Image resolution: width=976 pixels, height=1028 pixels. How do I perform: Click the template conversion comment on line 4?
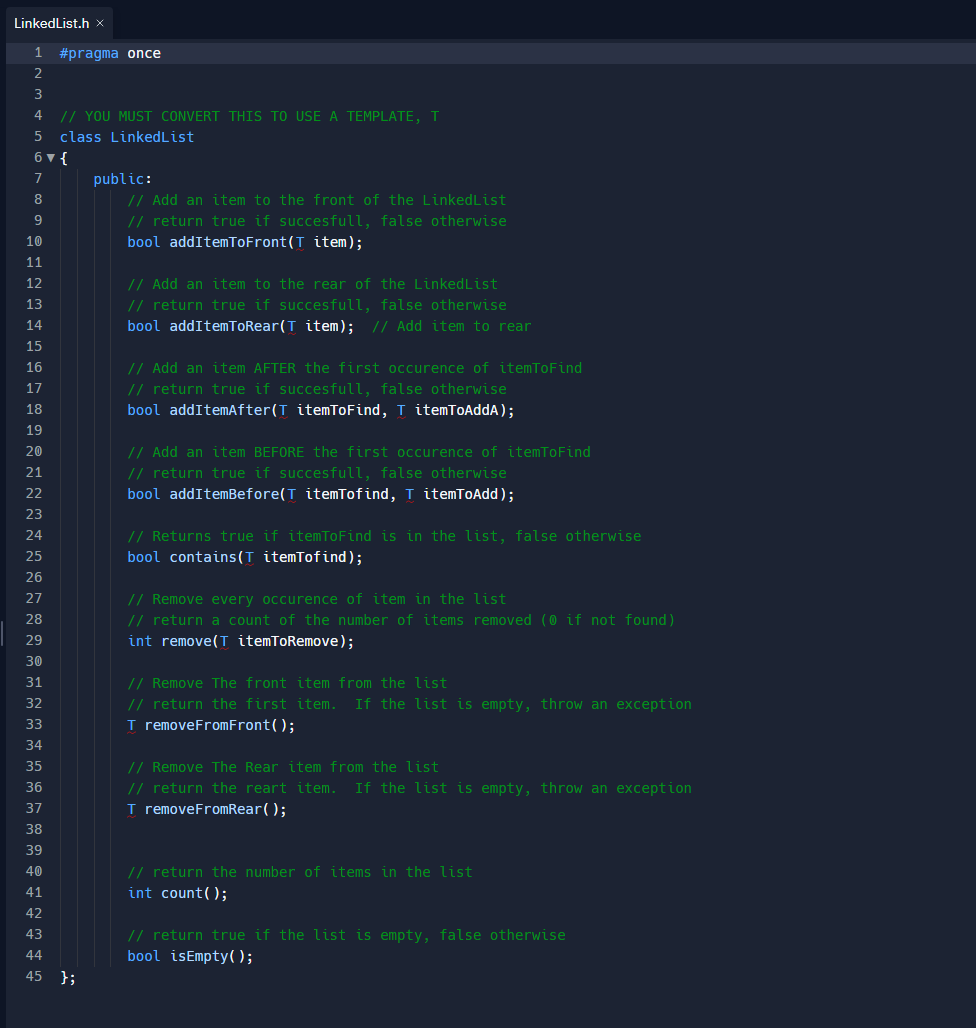250,115
